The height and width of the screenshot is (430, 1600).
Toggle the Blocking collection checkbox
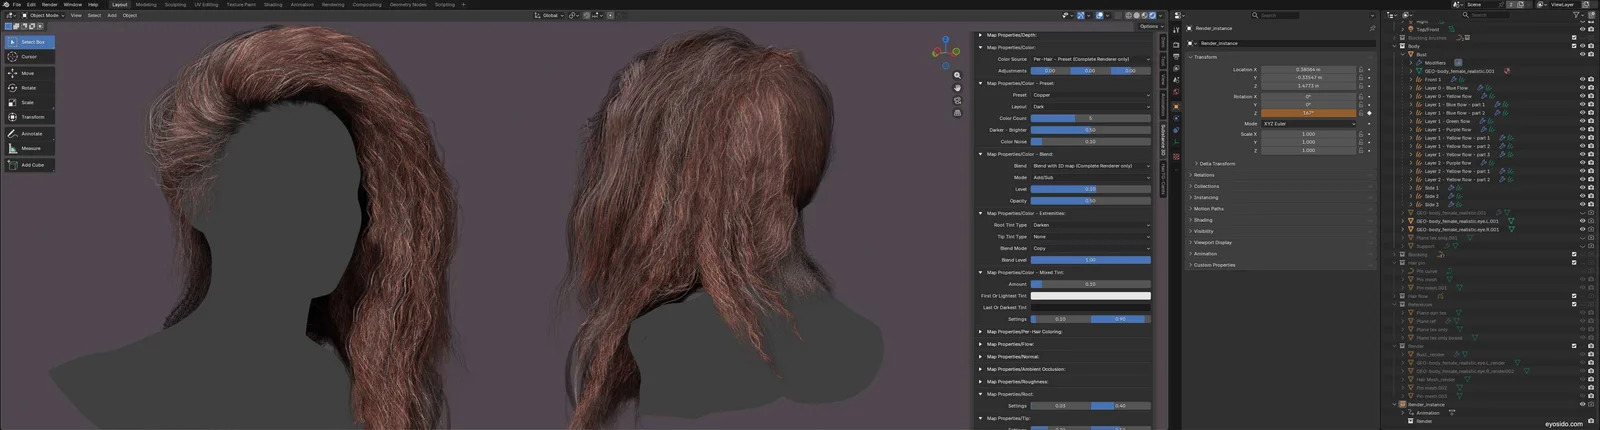coord(1574,254)
